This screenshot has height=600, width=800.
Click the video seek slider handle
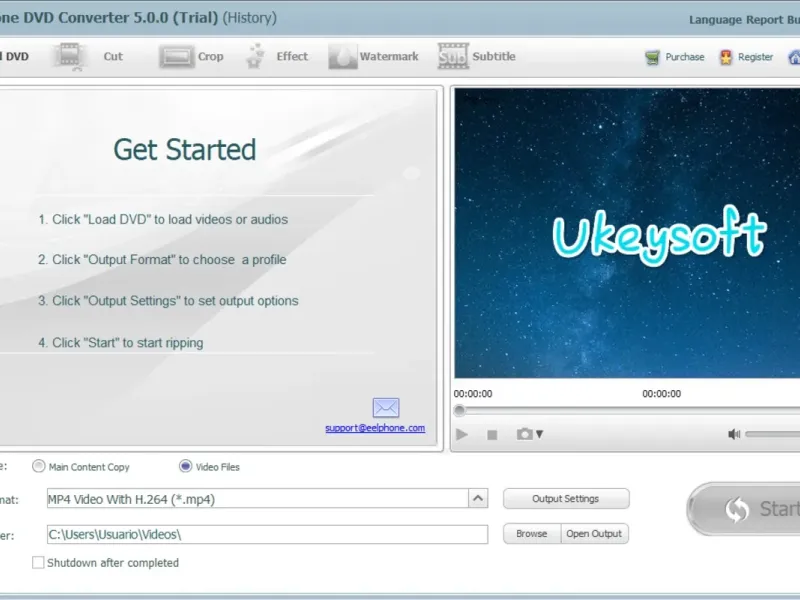[459, 410]
